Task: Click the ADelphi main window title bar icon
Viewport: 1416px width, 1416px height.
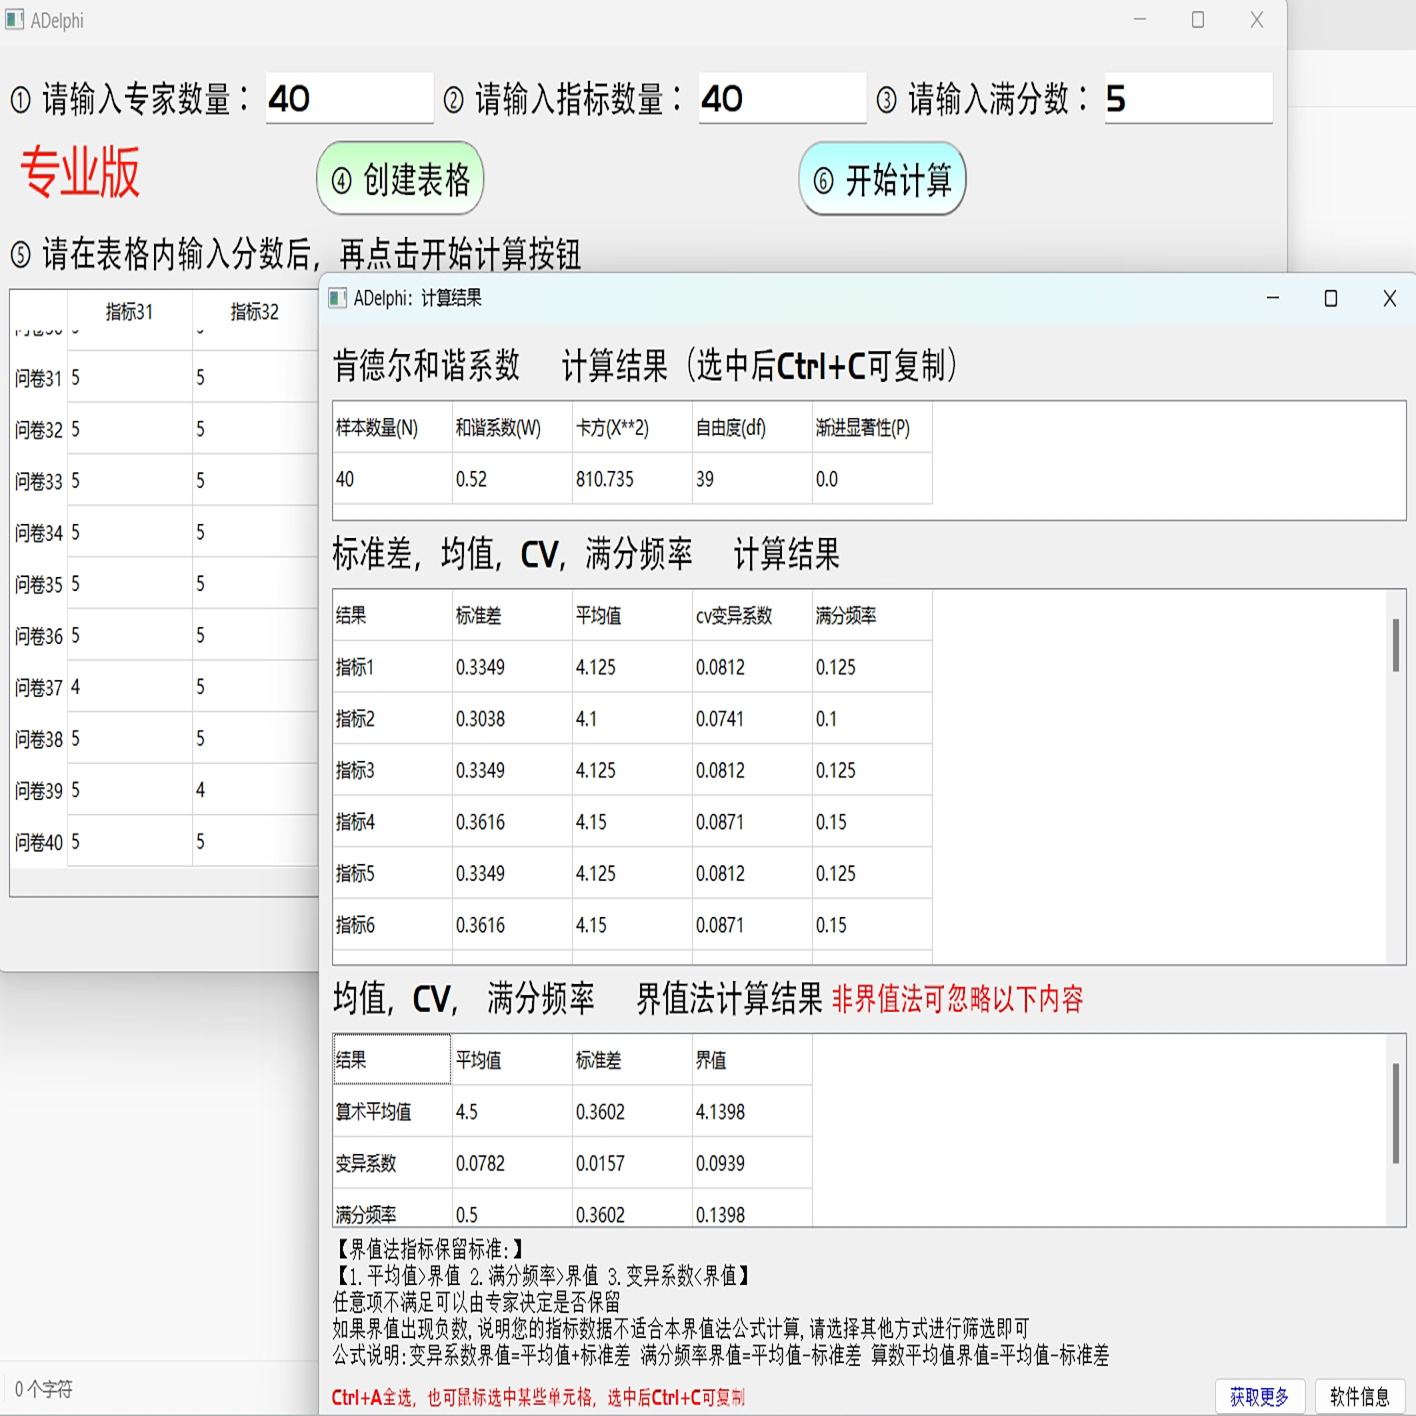Action: (x=15, y=20)
